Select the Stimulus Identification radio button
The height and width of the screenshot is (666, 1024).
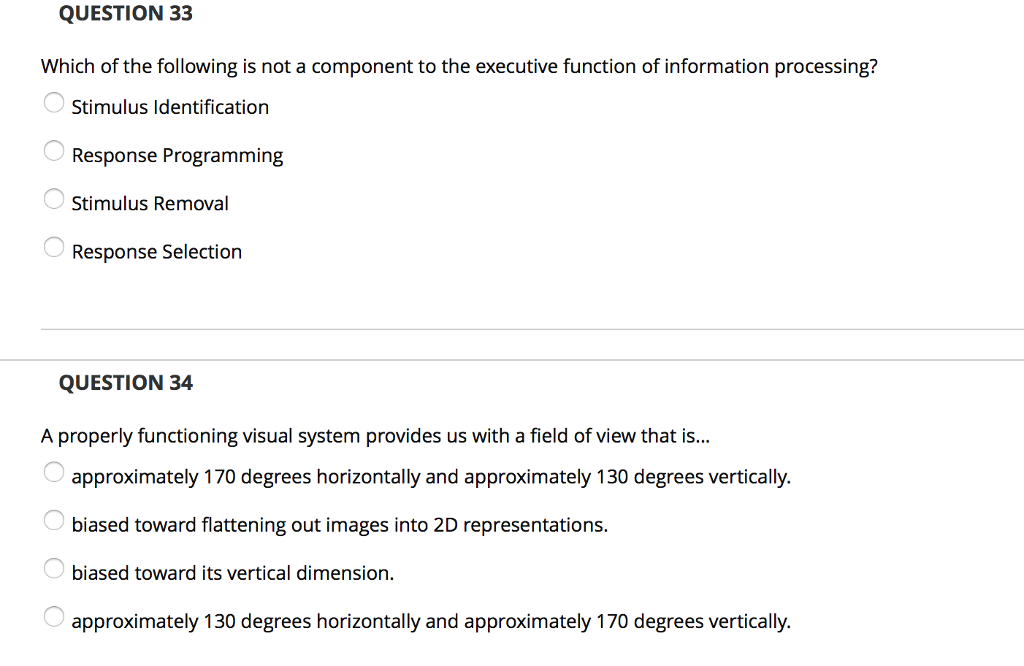(54, 103)
